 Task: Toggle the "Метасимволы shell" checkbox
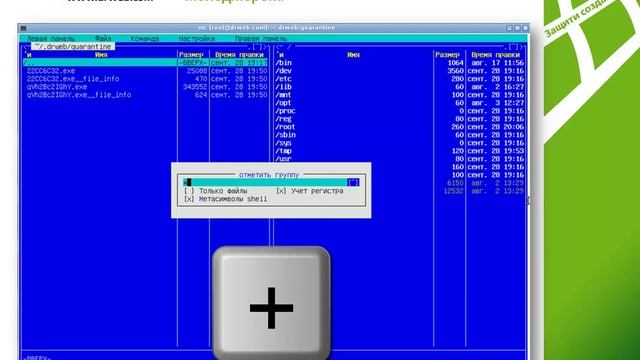pos(189,199)
